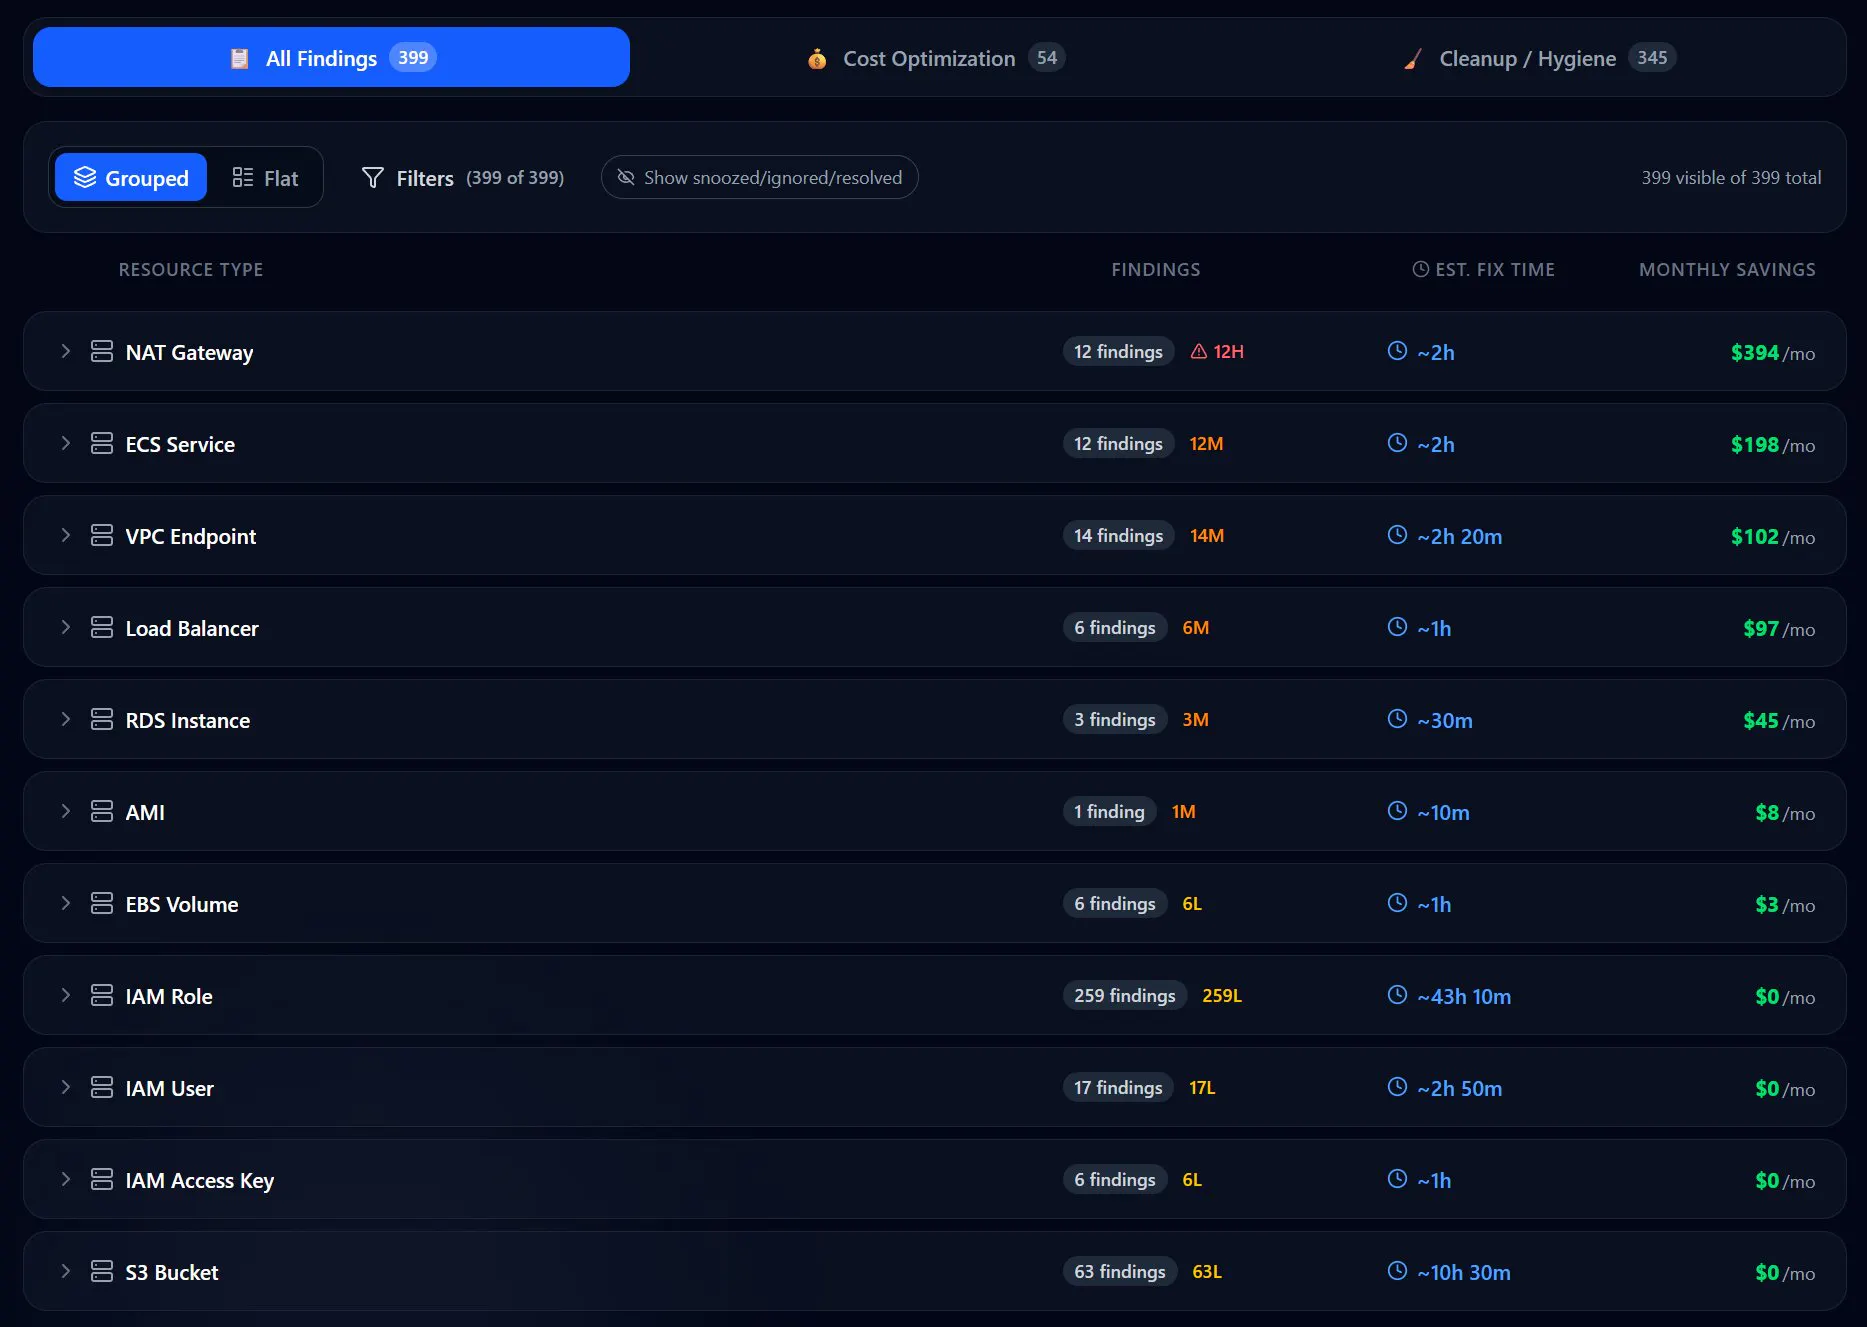Click the 14M severity label

(1207, 536)
